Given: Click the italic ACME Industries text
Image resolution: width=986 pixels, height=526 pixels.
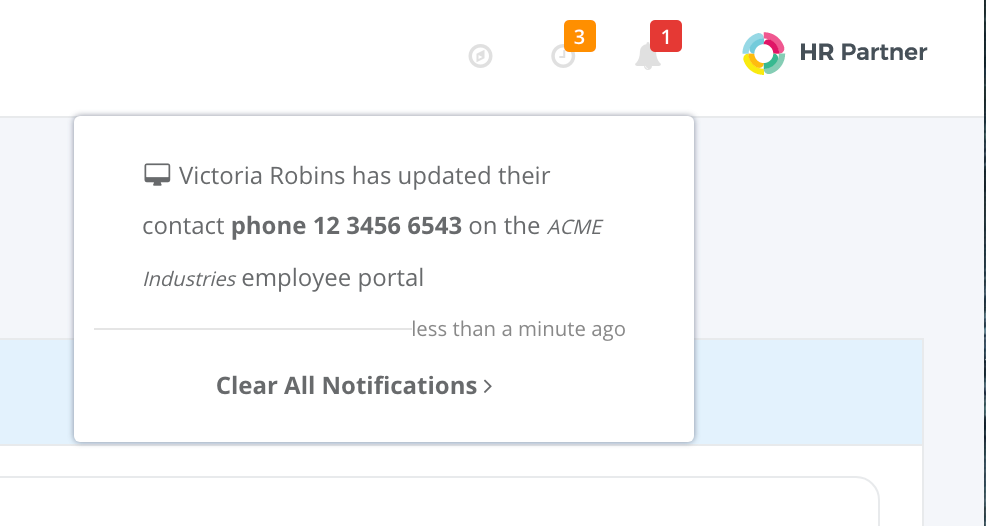Looking at the screenshot, I should (372, 252).
